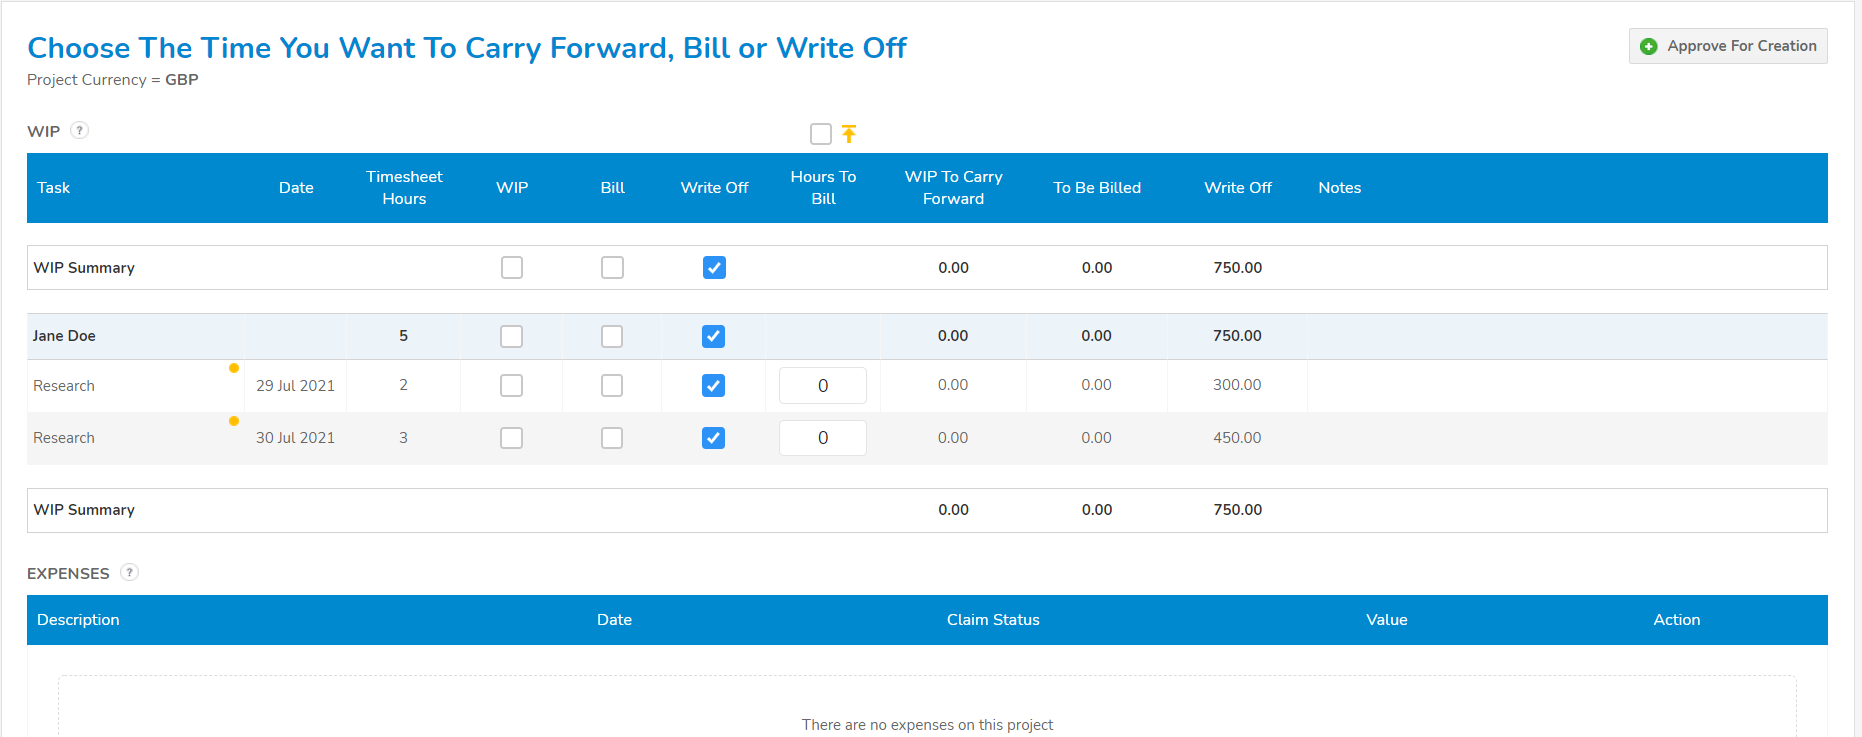Tick WIP checkbox for 29 Jul 2021 Research
The width and height of the screenshot is (1862, 737).
pyautogui.click(x=512, y=386)
